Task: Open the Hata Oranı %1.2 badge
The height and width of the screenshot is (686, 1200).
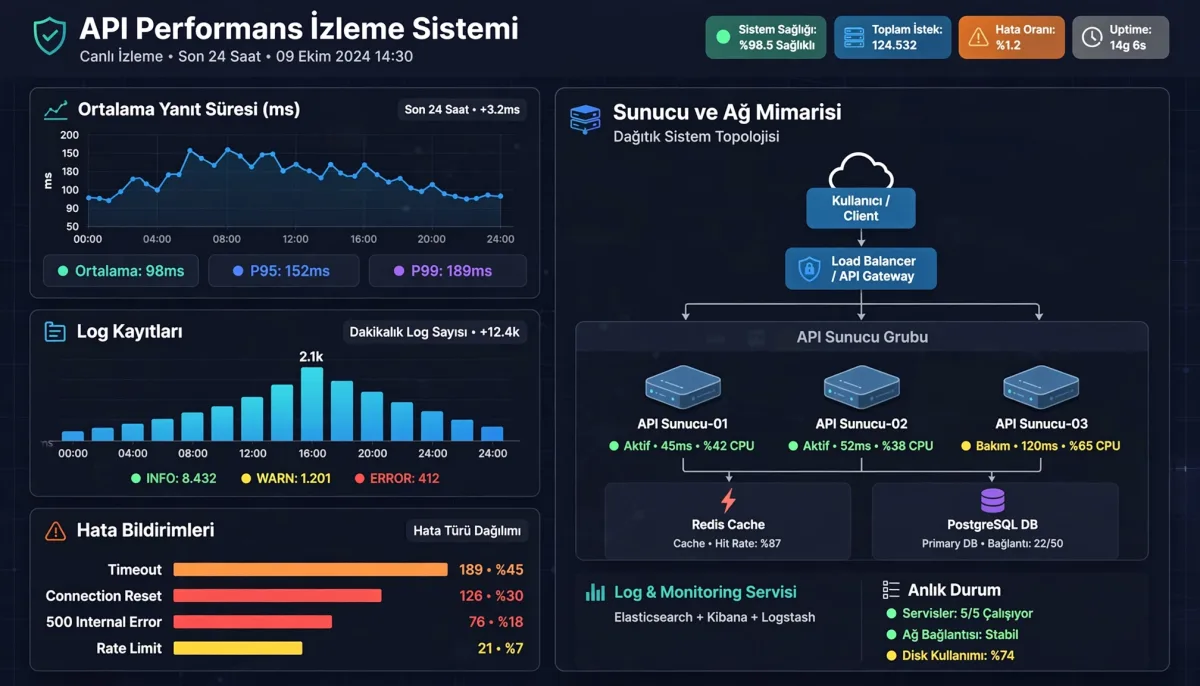Action: pos(1011,38)
